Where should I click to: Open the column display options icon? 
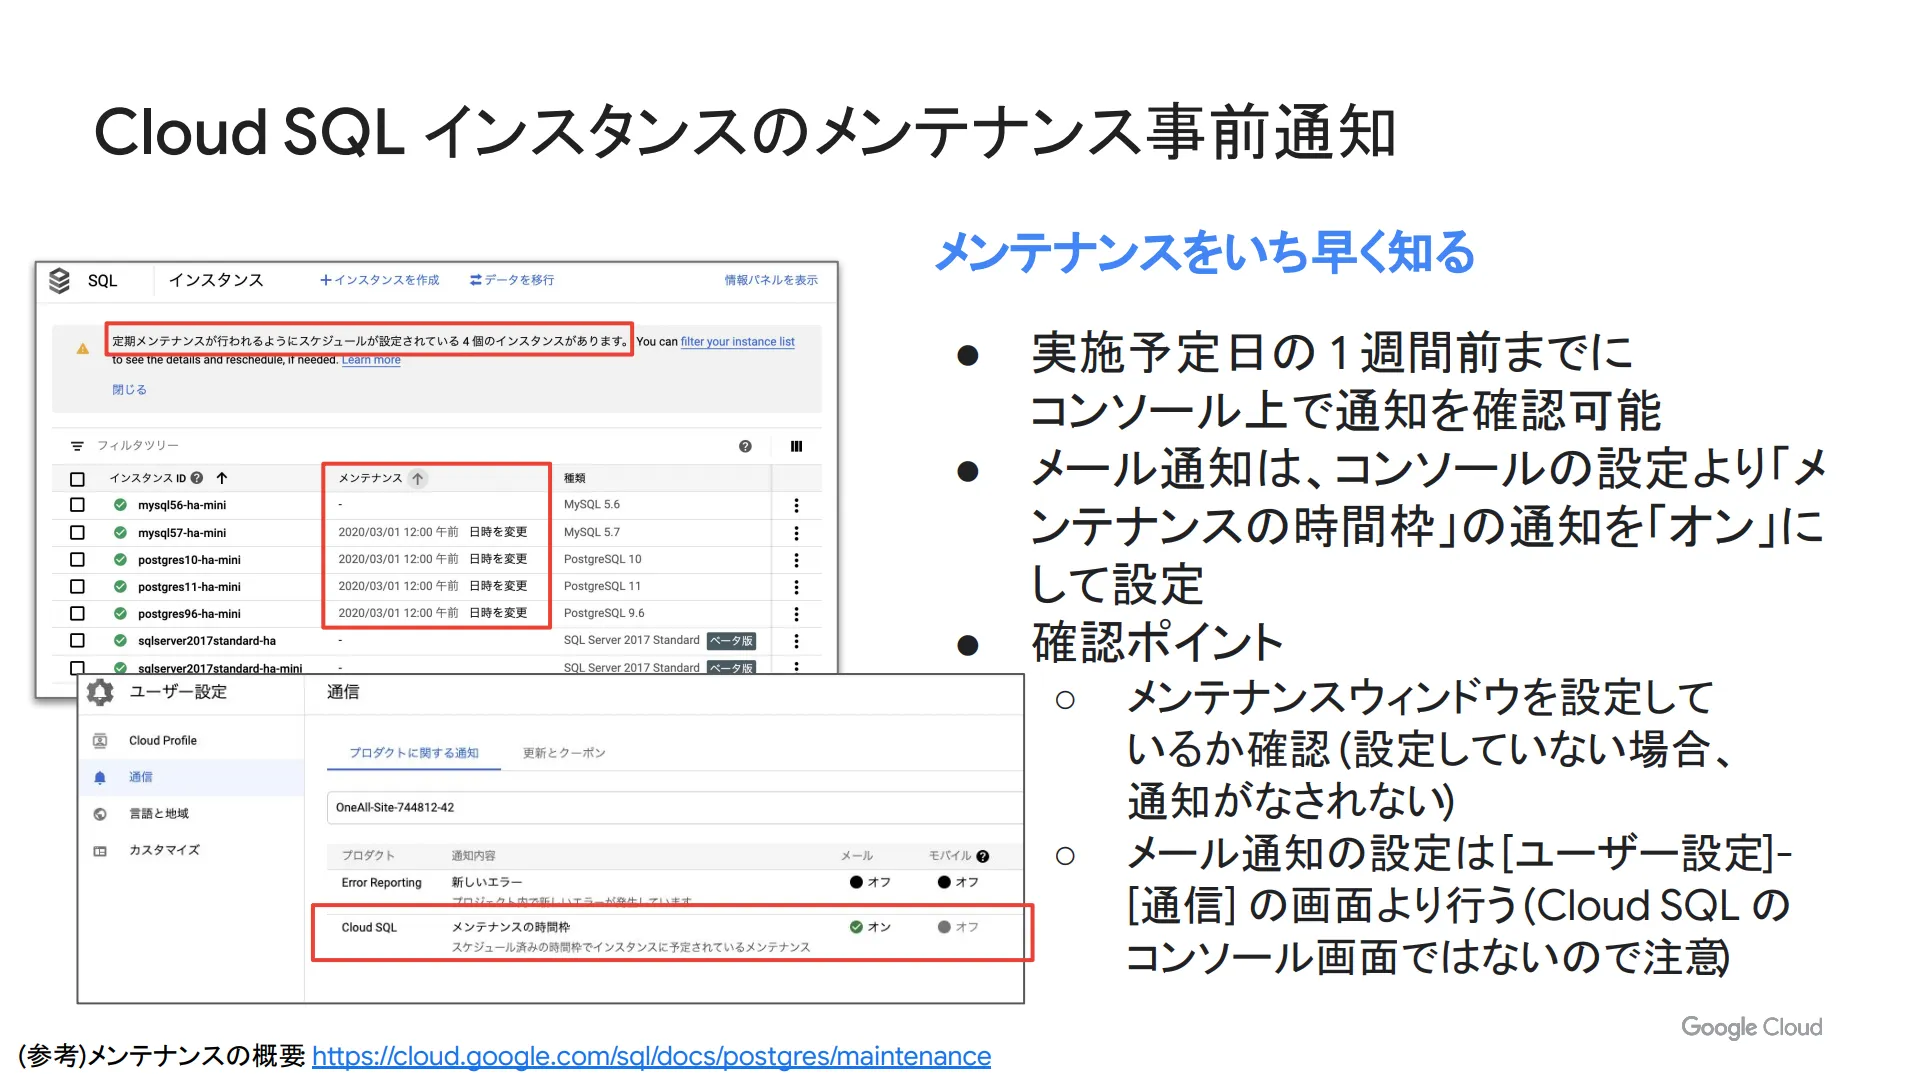[x=796, y=446]
